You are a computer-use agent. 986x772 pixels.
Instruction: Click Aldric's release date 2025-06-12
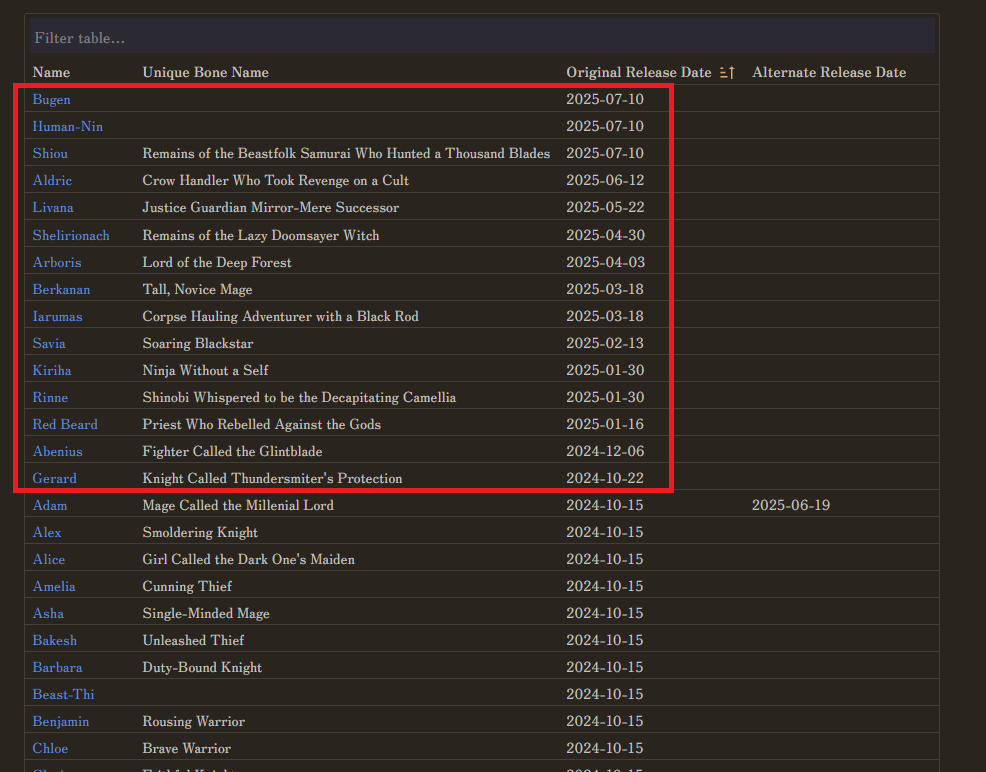pos(606,180)
